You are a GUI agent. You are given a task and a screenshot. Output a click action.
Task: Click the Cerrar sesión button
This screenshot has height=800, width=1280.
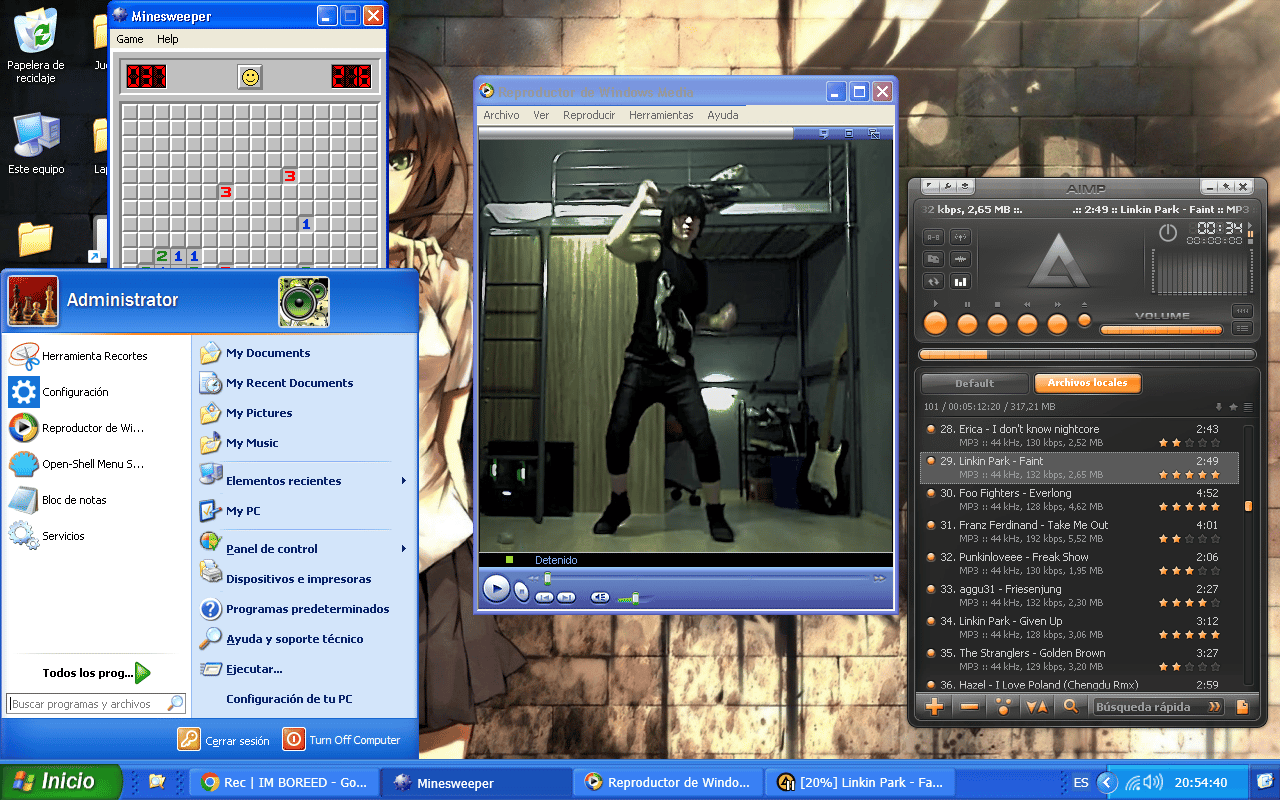click(x=224, y=740)
